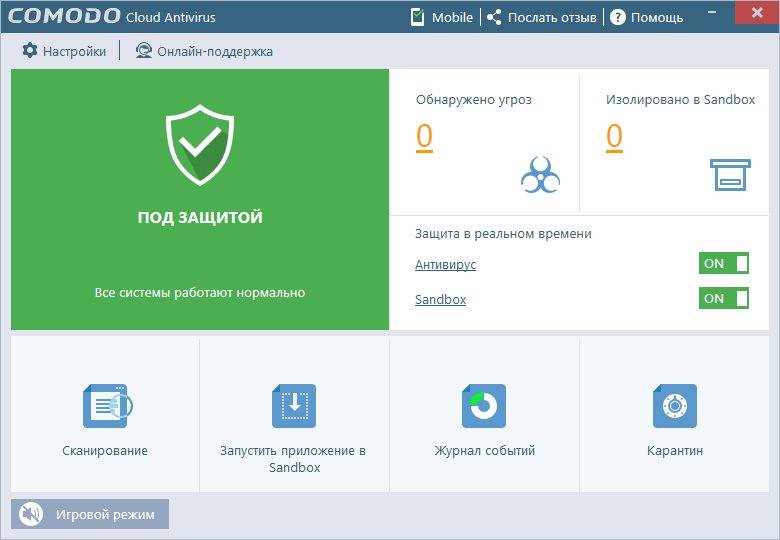
Task: Click the isolated in Sandbox count 0
Action: pyautogui.click(x=614, y=137)
